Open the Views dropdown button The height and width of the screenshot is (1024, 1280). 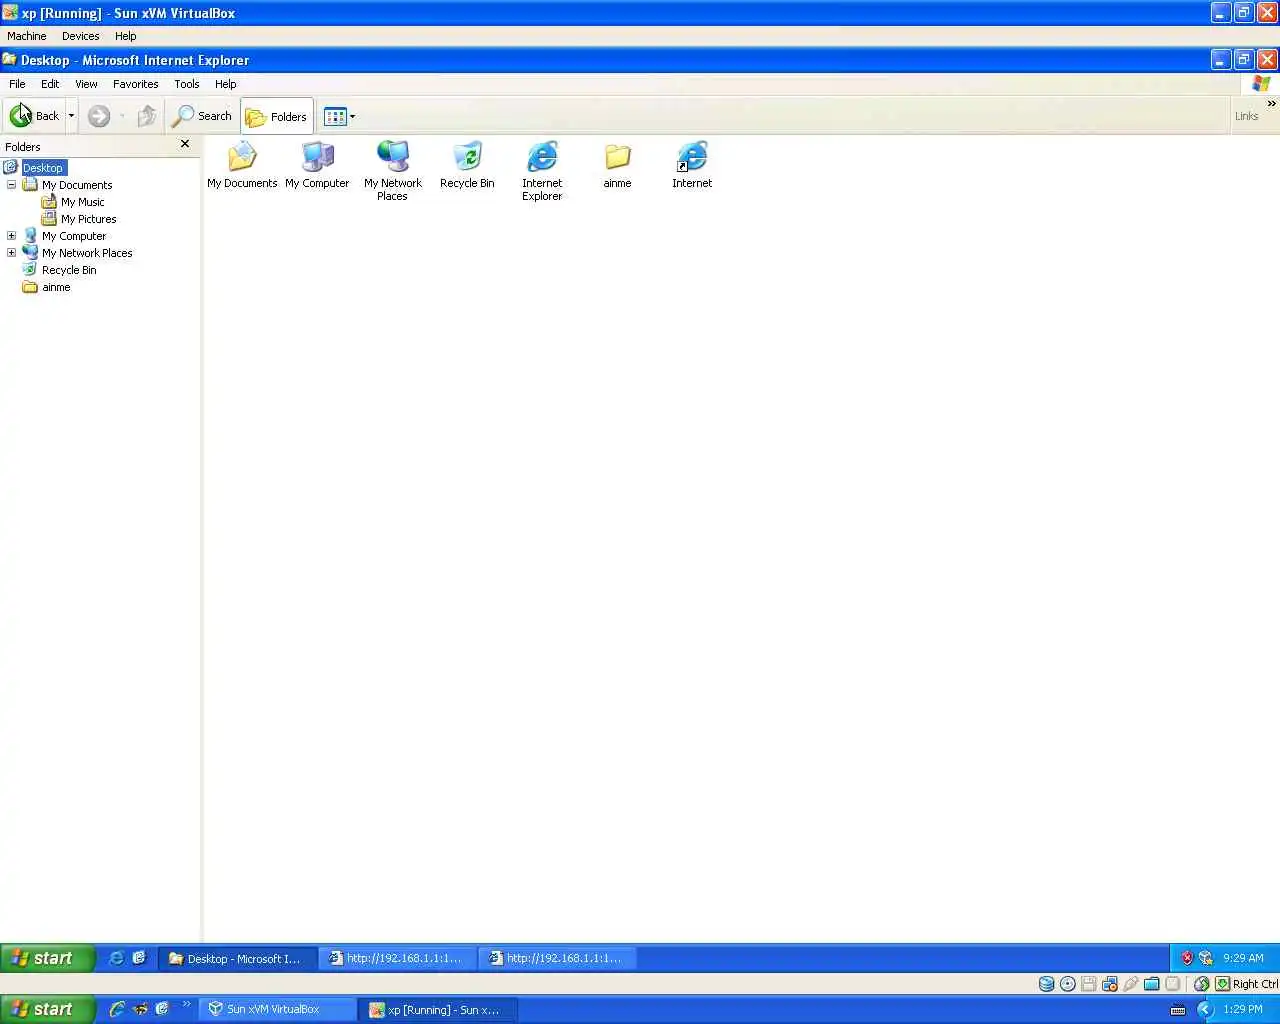tap(340, 116)
